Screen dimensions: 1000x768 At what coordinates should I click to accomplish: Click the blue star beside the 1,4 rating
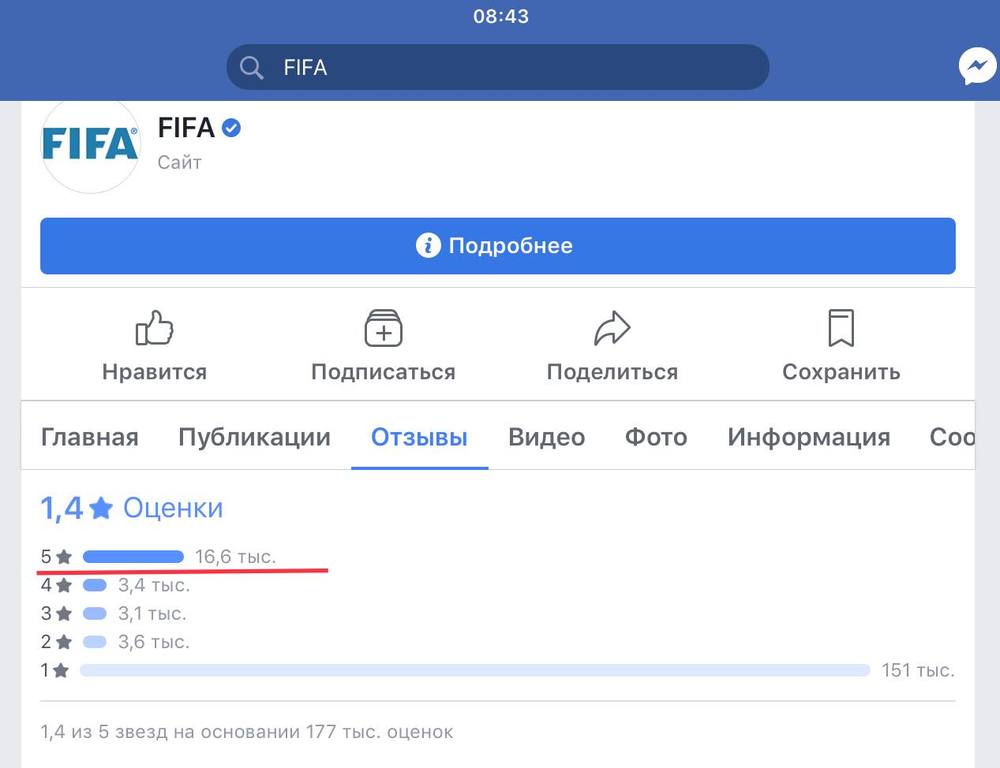click(x=101, y=509)
